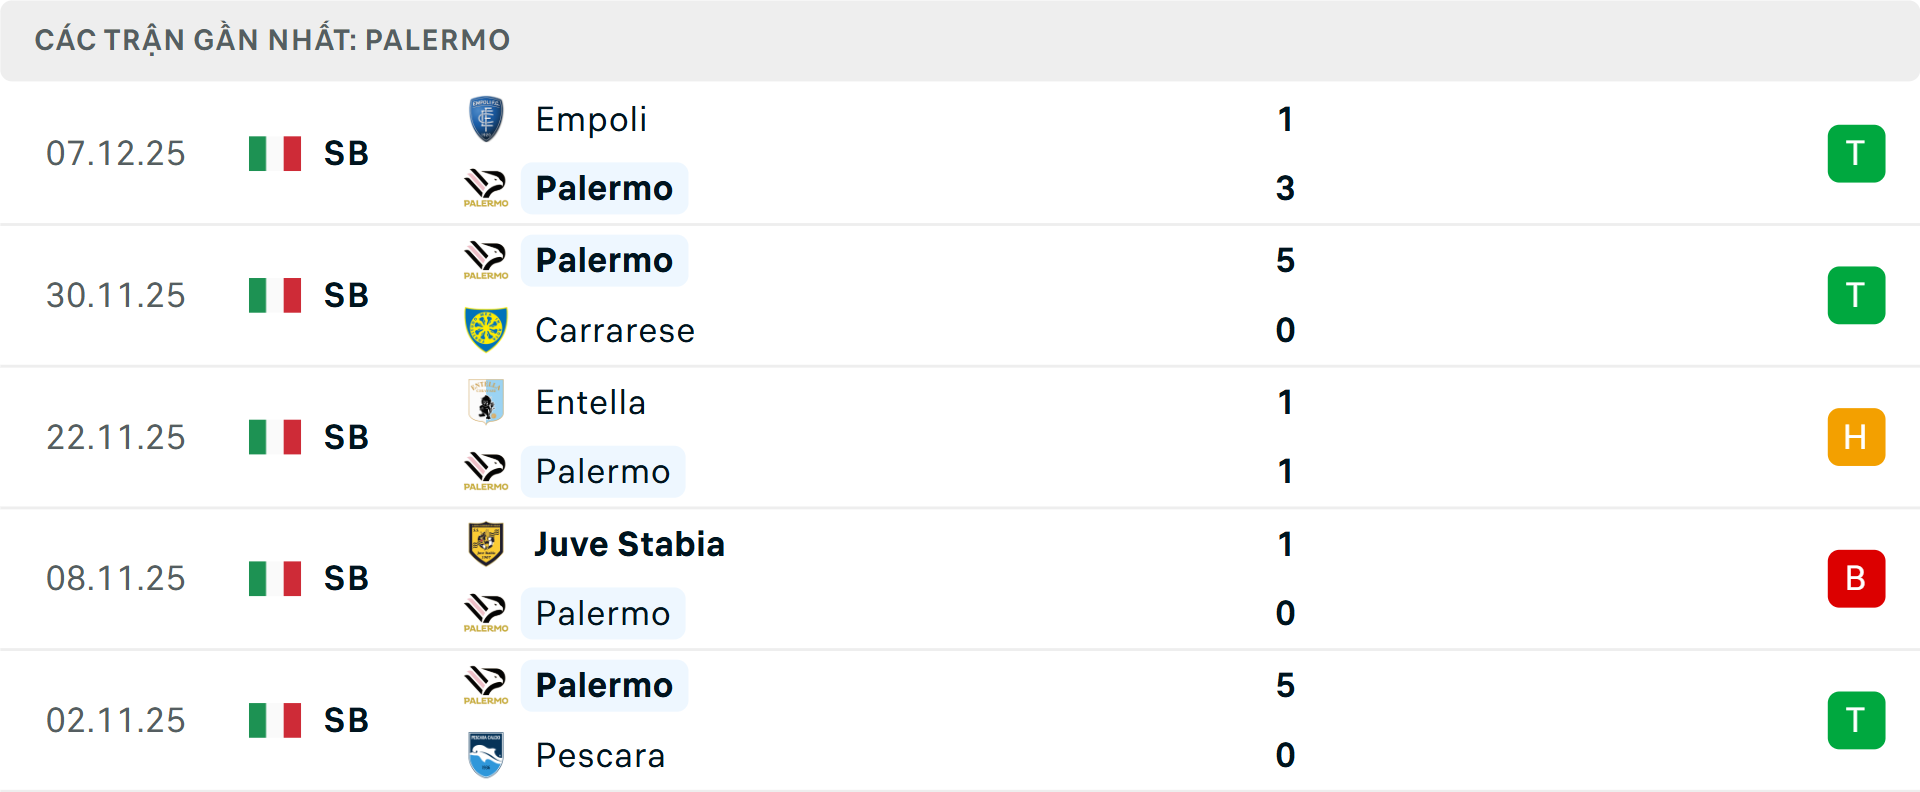
Task: Click the Carrarese club crest
Action: coord(486,330)
